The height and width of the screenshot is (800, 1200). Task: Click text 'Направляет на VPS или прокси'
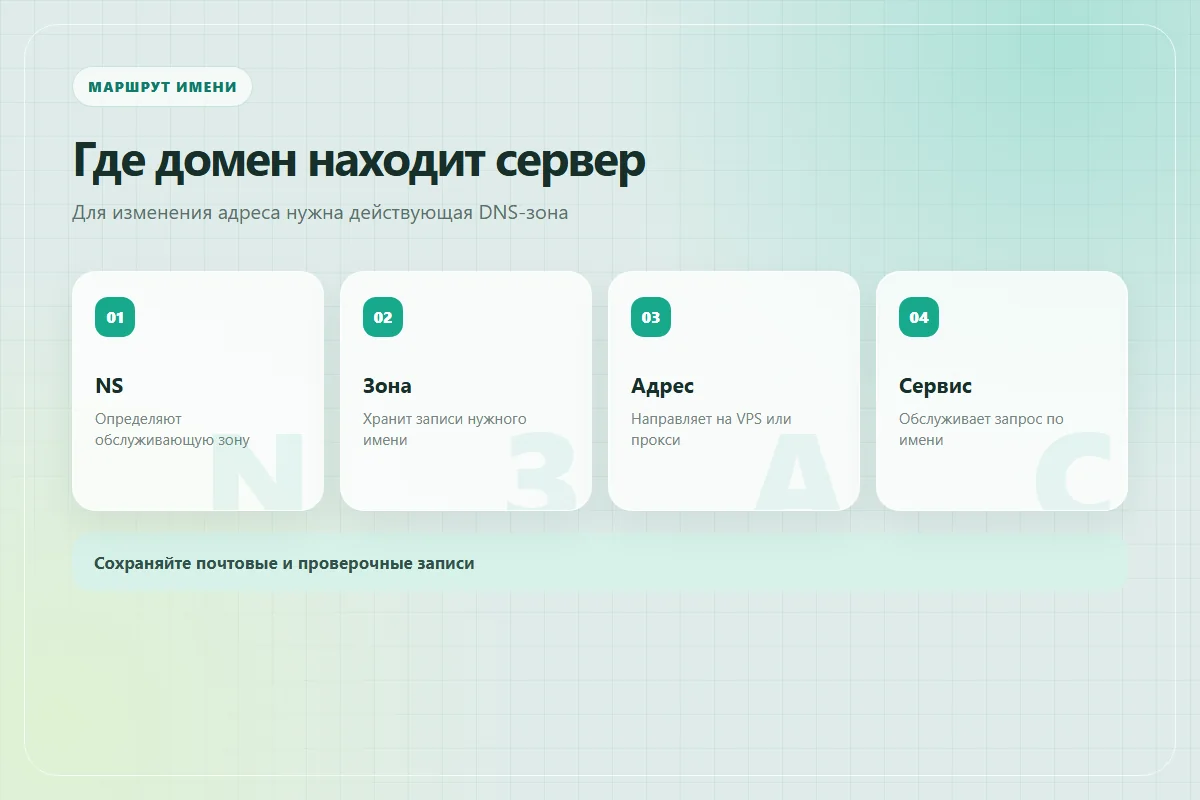click(711, 429)
